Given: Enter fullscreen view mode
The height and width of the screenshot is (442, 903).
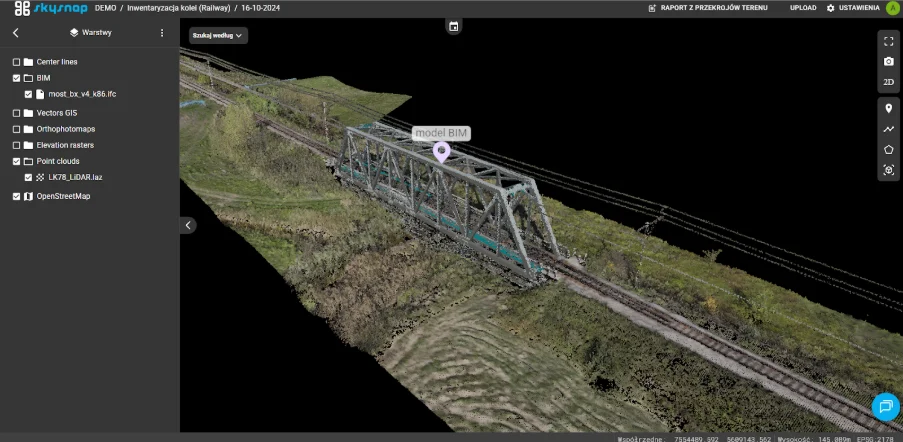Looking at the screenshot, I should 888,41.
